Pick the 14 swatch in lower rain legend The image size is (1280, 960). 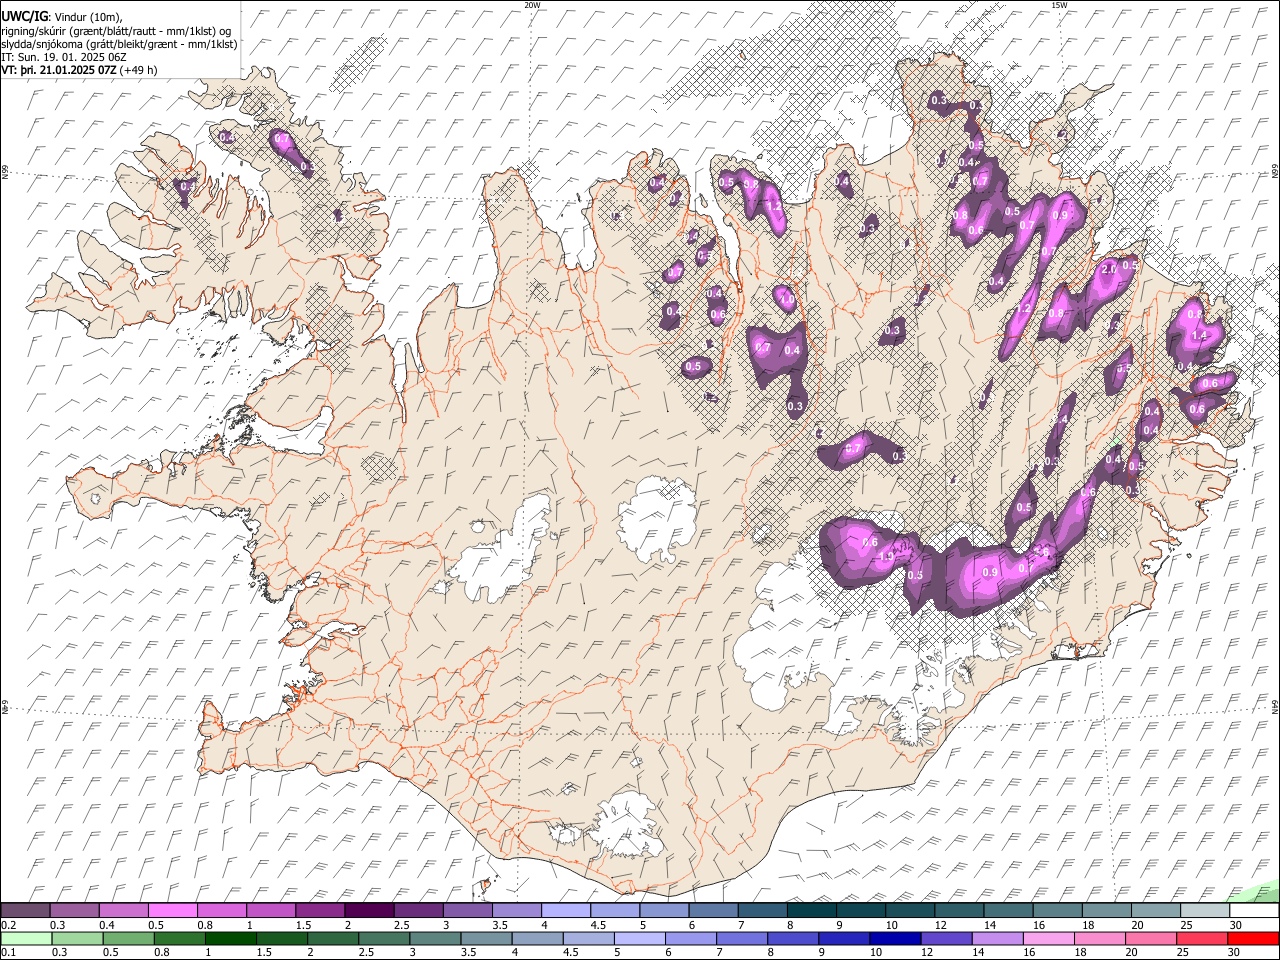(998, 938)
